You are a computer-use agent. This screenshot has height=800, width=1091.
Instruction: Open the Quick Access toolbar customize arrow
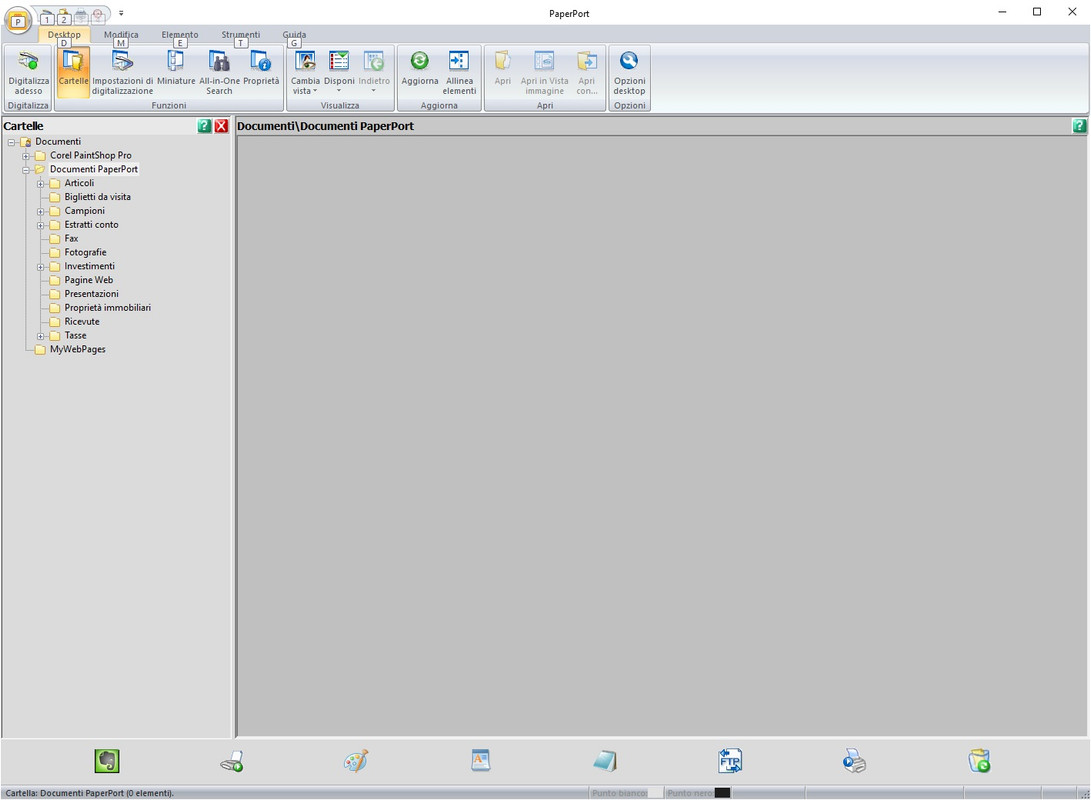121,13
